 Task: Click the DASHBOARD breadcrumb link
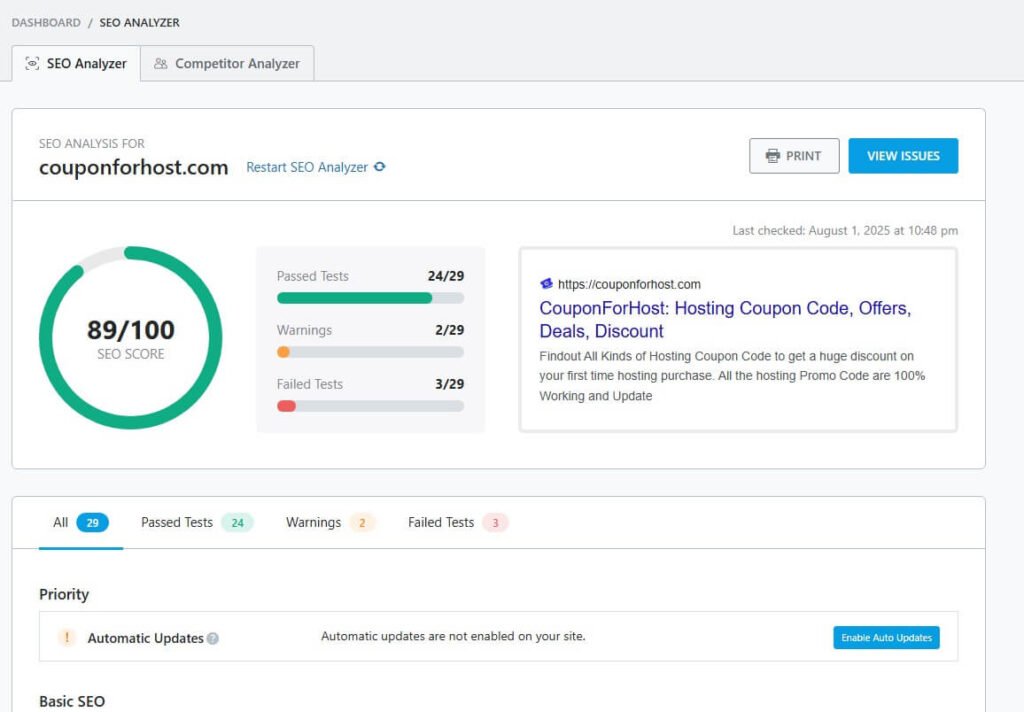[46, 22]
